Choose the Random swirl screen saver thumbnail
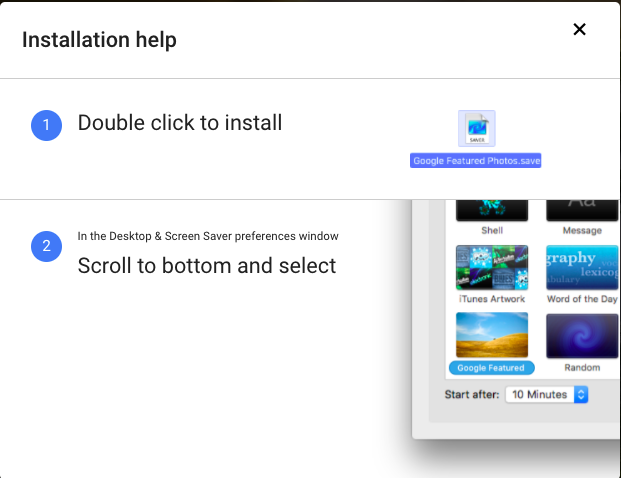The height and width of the screenshot is (478, 621). 582,334
